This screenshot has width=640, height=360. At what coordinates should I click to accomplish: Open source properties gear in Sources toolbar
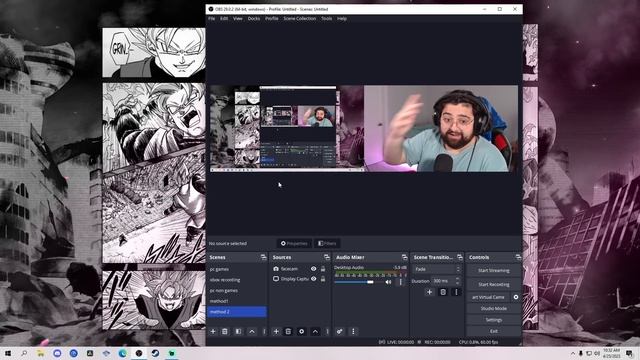click(302, 331)
